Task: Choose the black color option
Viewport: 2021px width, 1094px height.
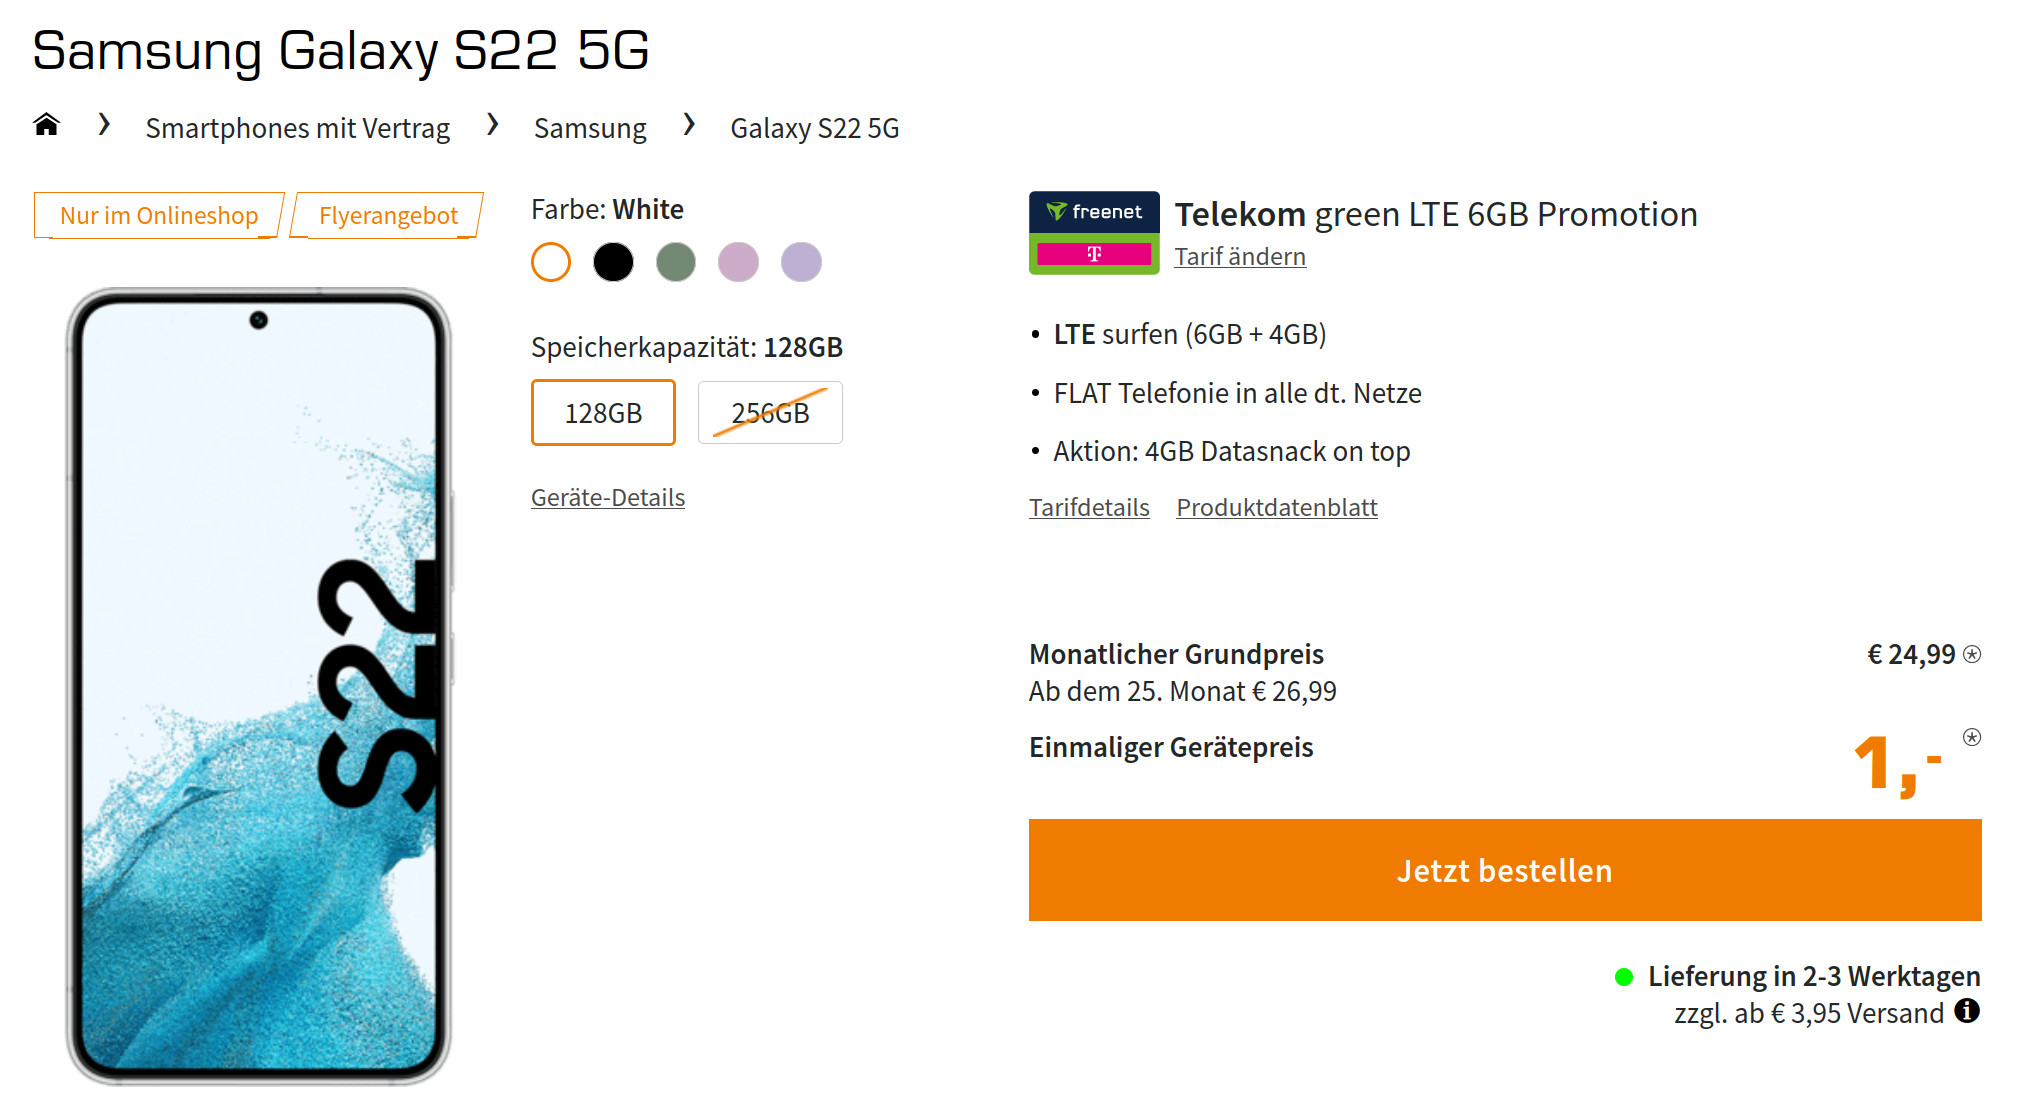Action: click(x=613, y=262)
